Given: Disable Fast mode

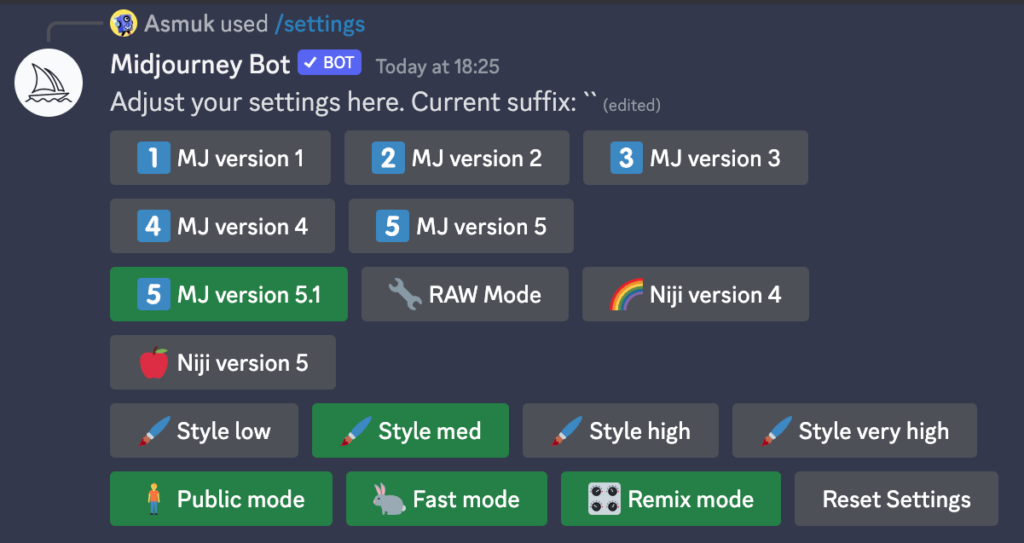Looking at the screenshot, I should click(446, 499).
